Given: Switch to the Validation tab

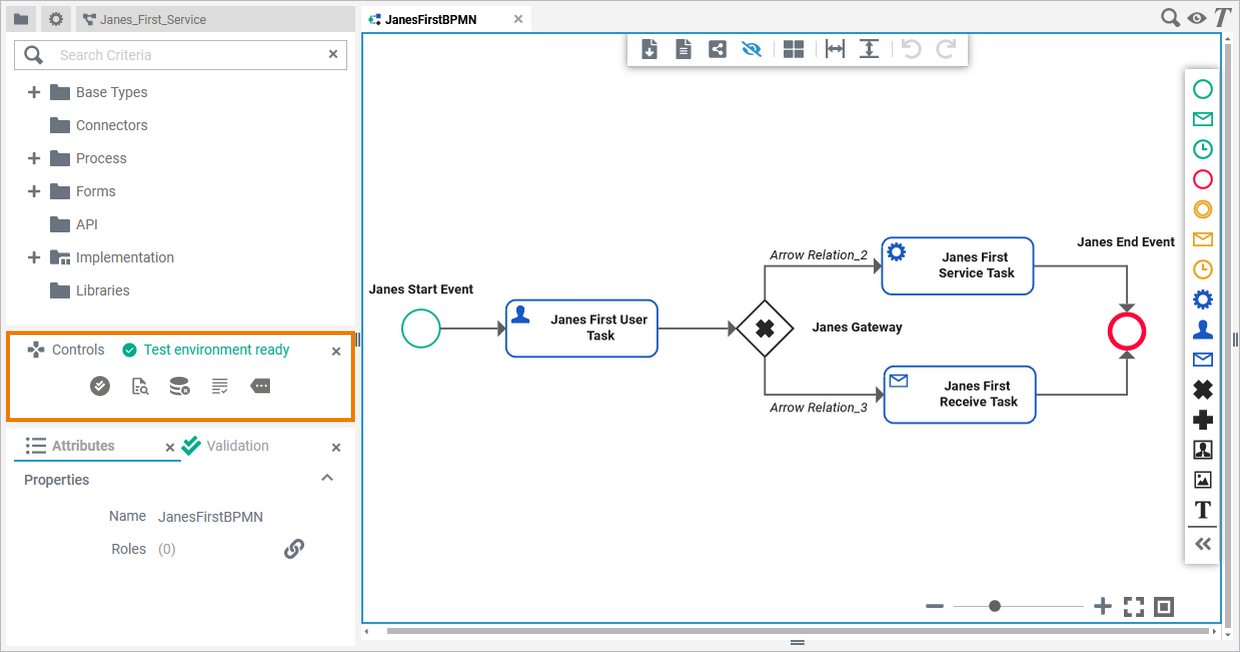Looking at the screenshot, I should pos(237,446).
